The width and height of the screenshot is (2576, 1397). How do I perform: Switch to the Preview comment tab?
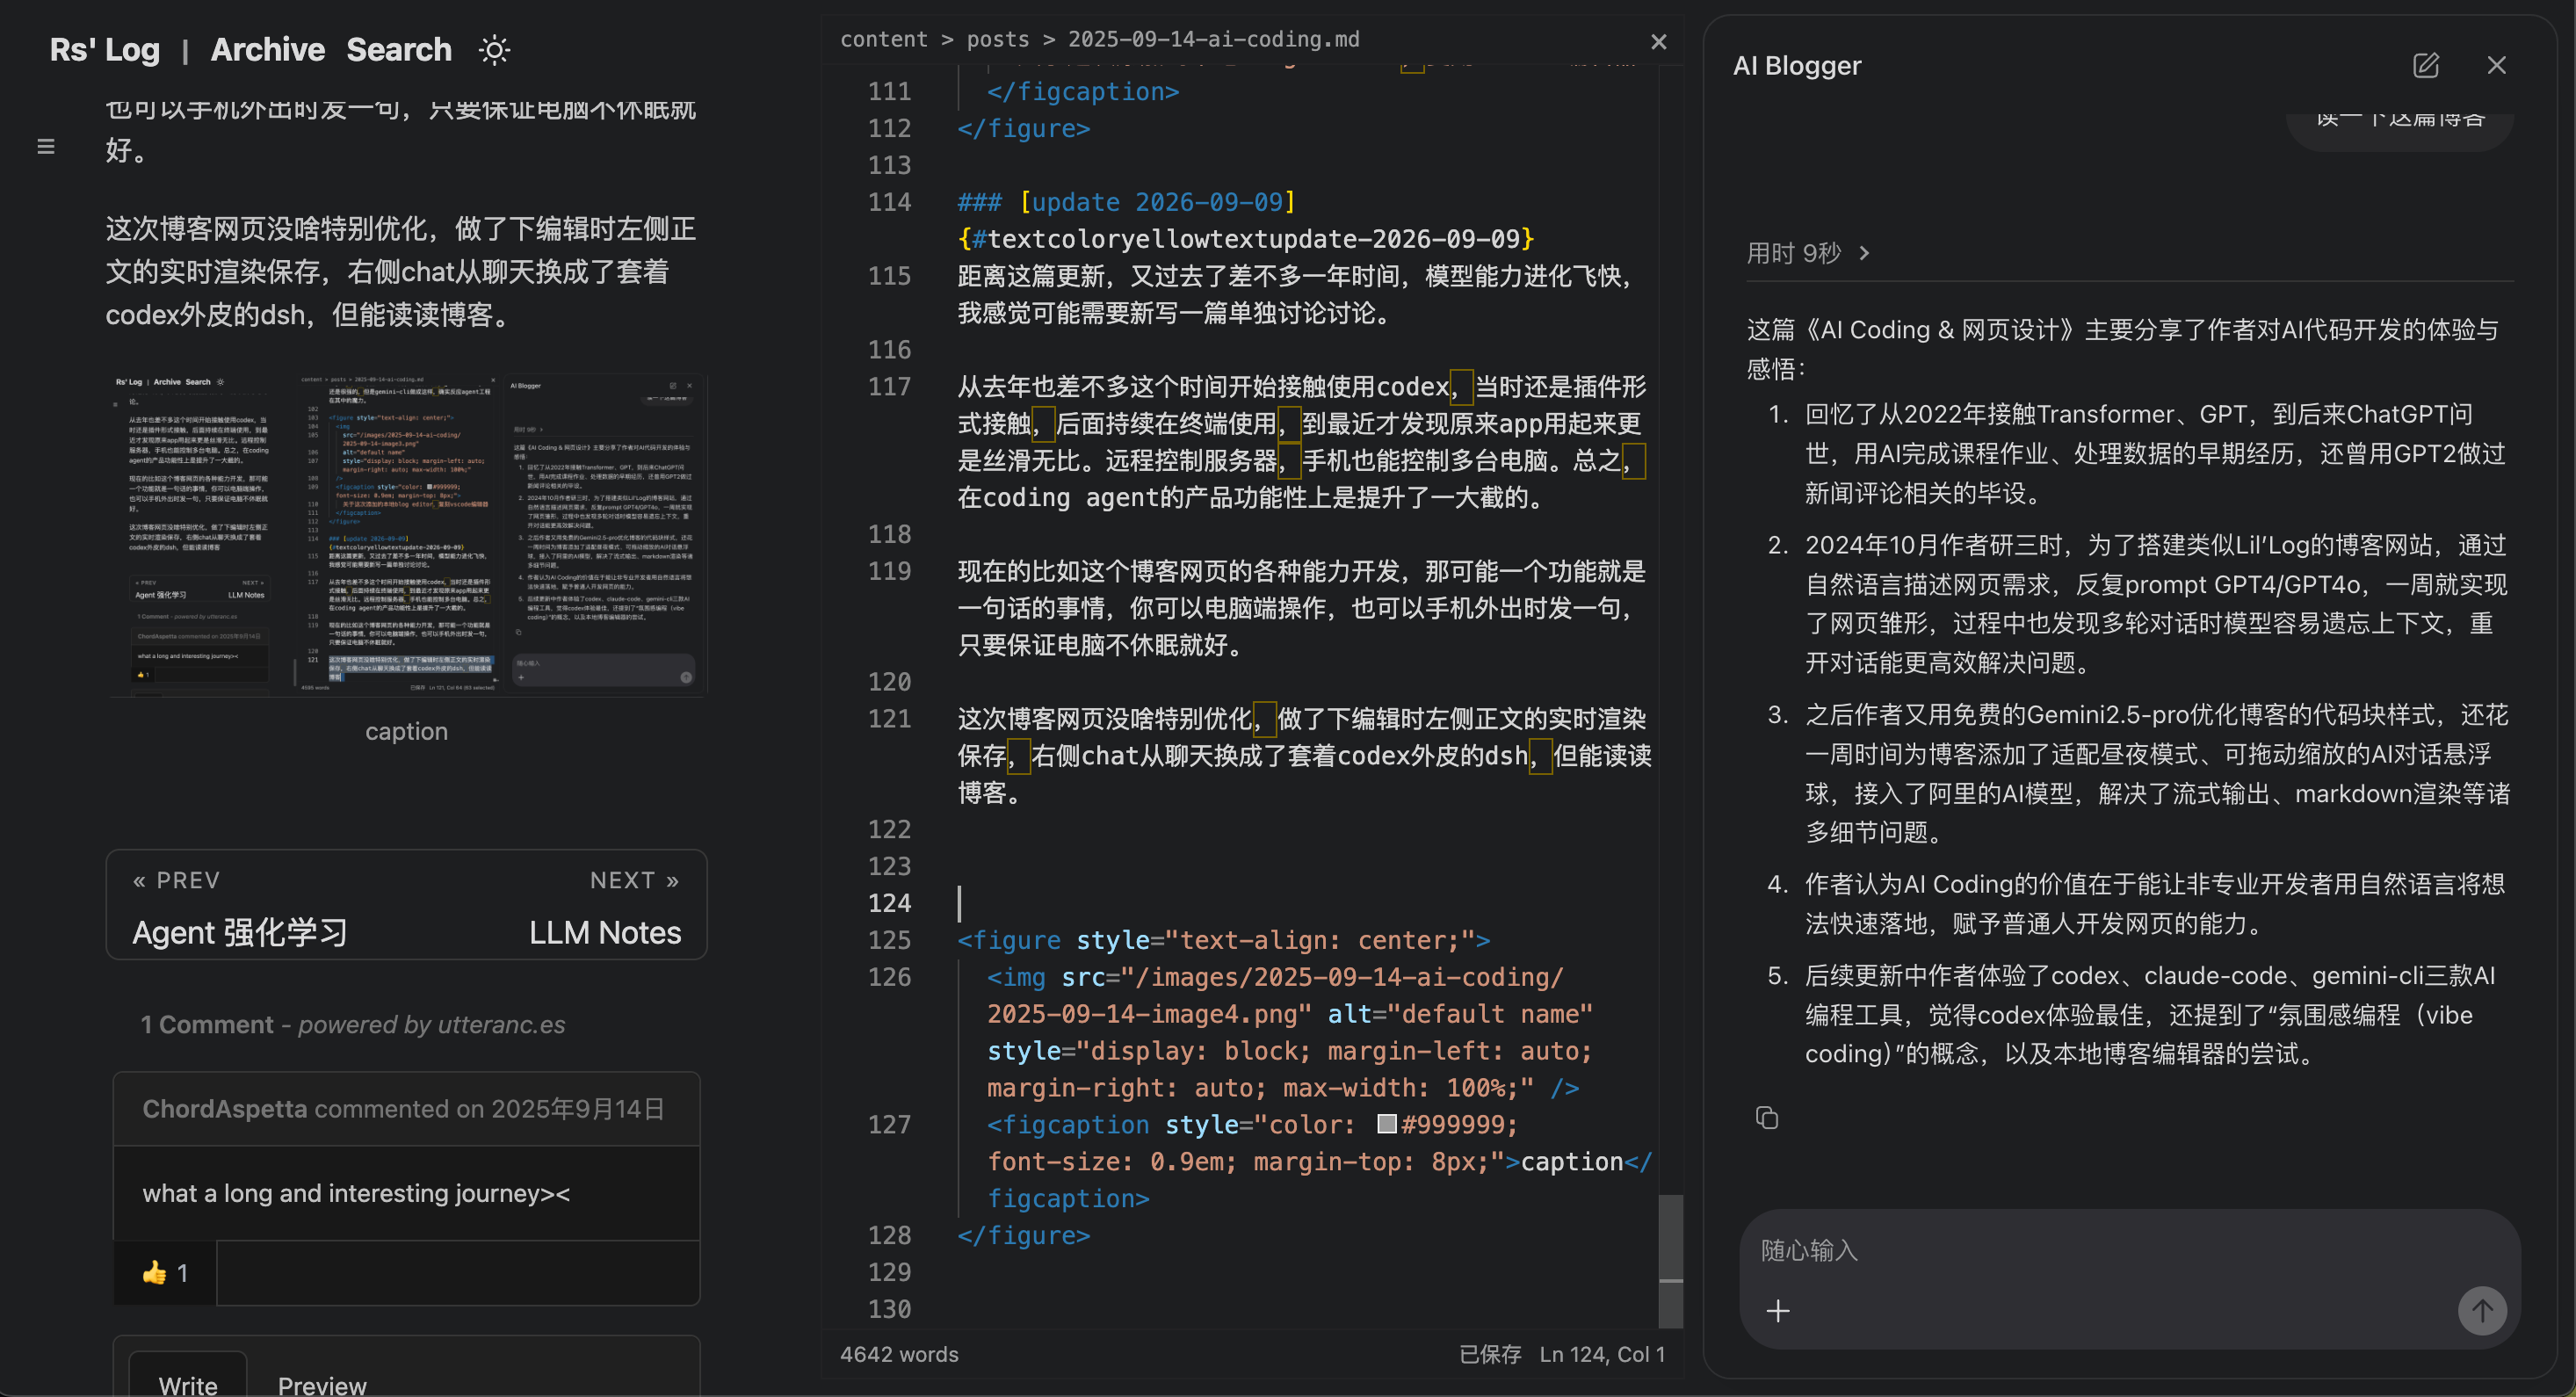322,1385
